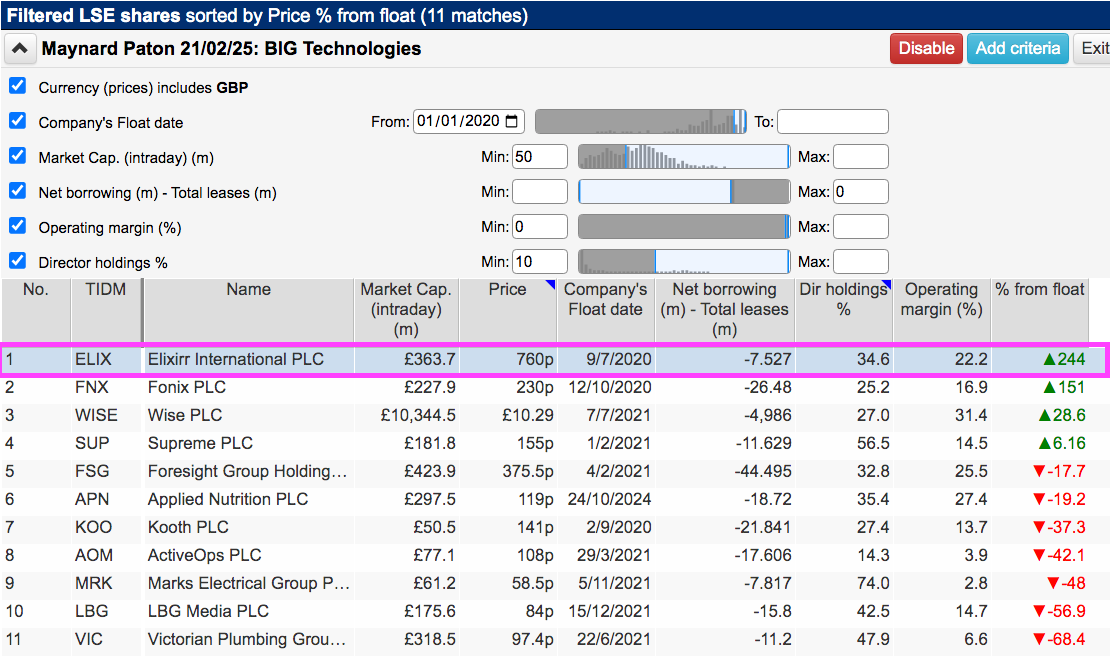This screenshot has height=660, width=1110.
Task: Click the Operating margin Max field
Action: [x=861, y=227]
